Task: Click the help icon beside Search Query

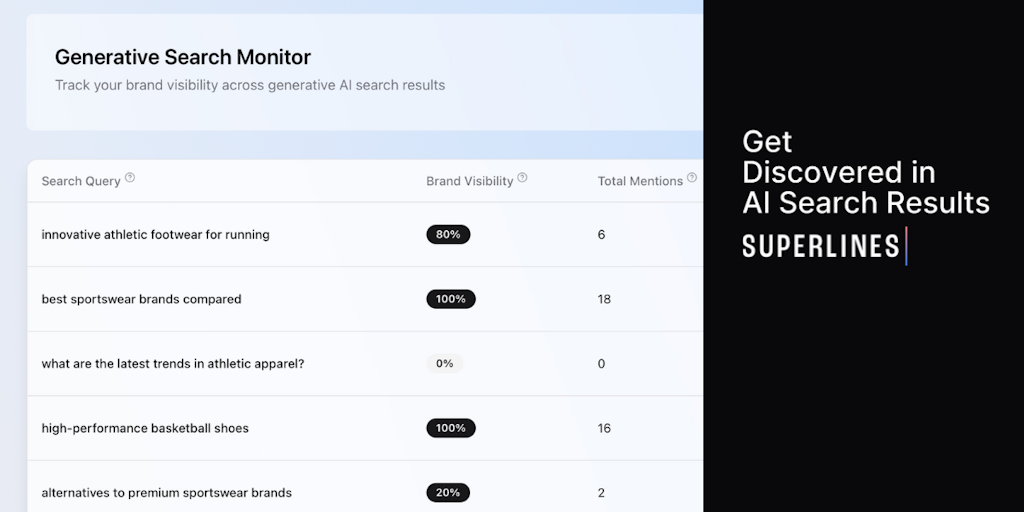Action: coord(130,179)
